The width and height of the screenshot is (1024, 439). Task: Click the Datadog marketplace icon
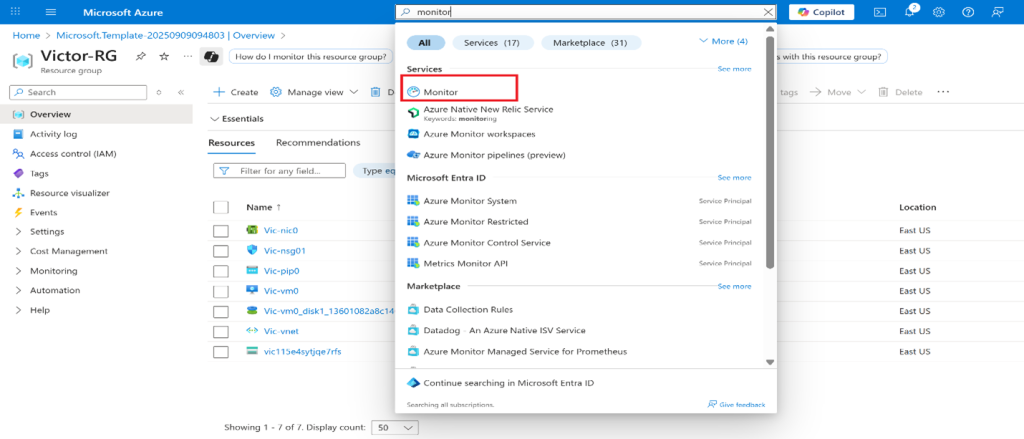[x=413, y=331]
